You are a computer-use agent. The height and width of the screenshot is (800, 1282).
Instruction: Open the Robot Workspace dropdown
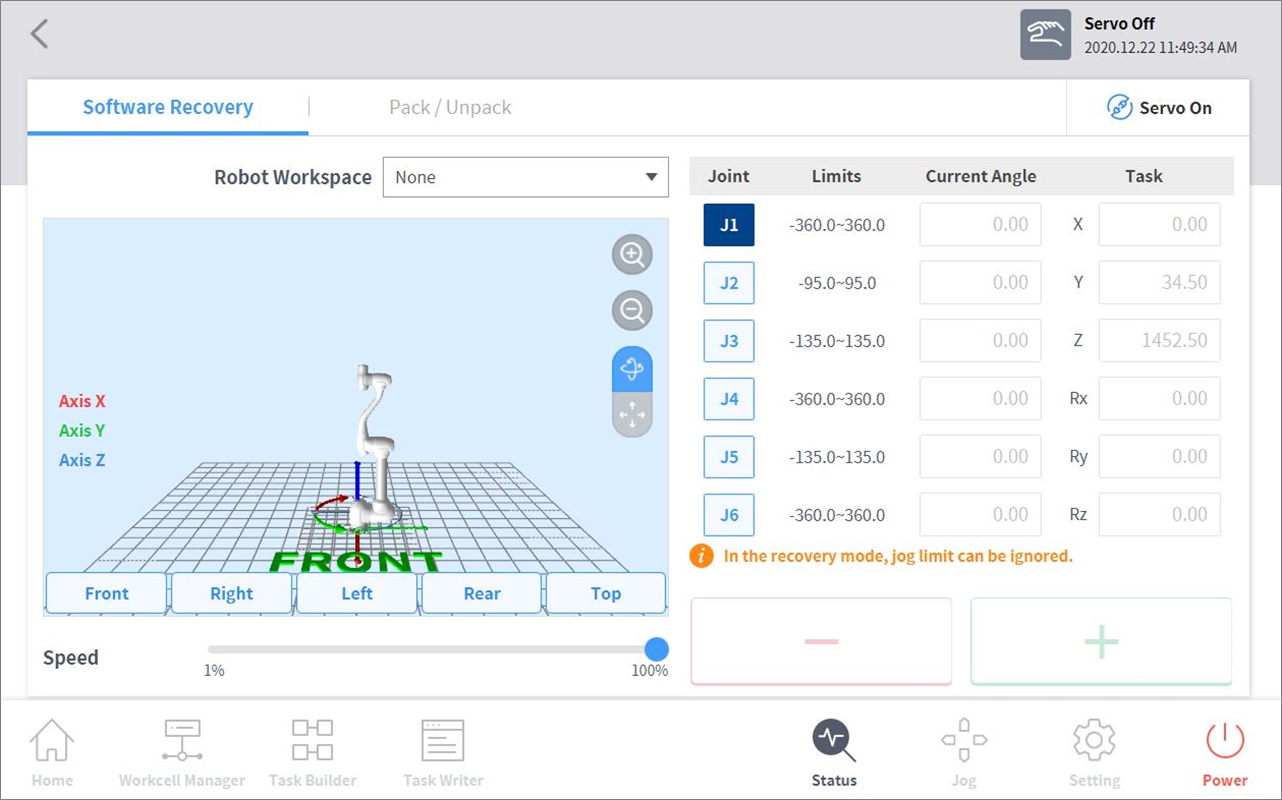tap(525, 178)
